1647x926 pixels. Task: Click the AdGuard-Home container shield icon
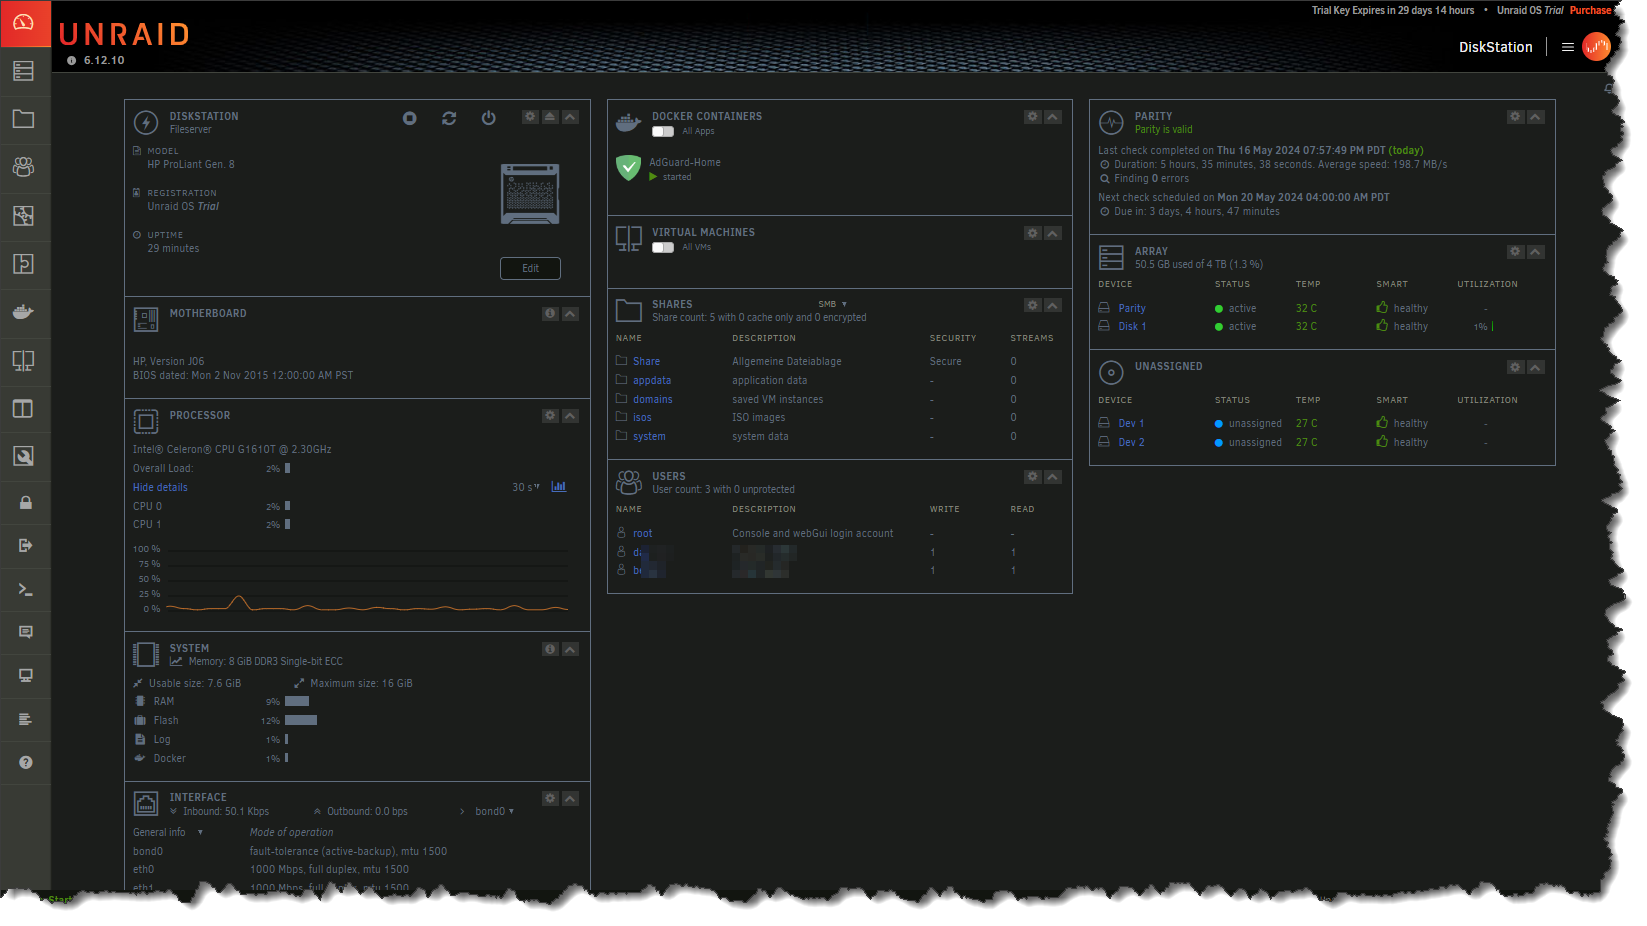tap(628, 168)
